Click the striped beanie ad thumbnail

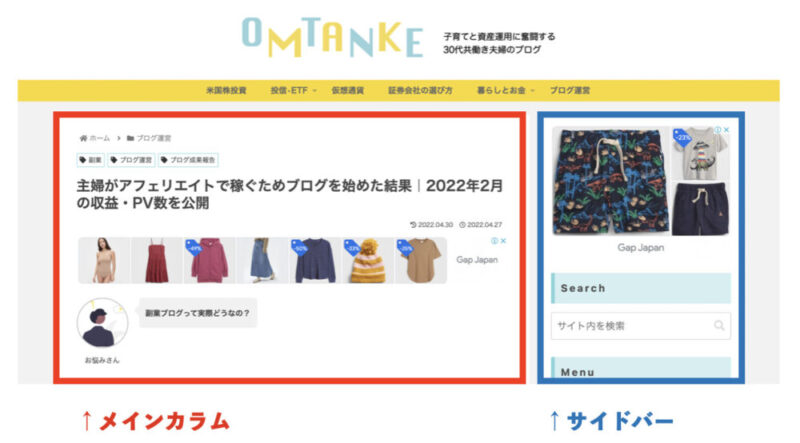367,260
